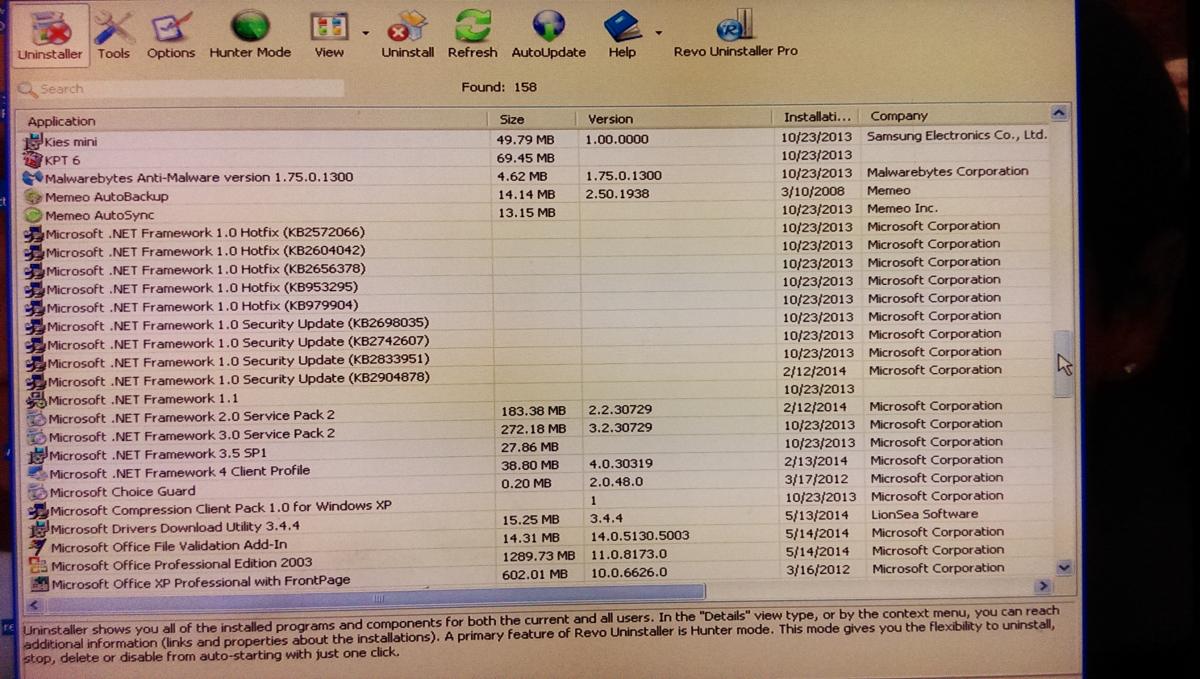Expand the View dropdown arrow
1200x679 pixels.
point(365,33)
